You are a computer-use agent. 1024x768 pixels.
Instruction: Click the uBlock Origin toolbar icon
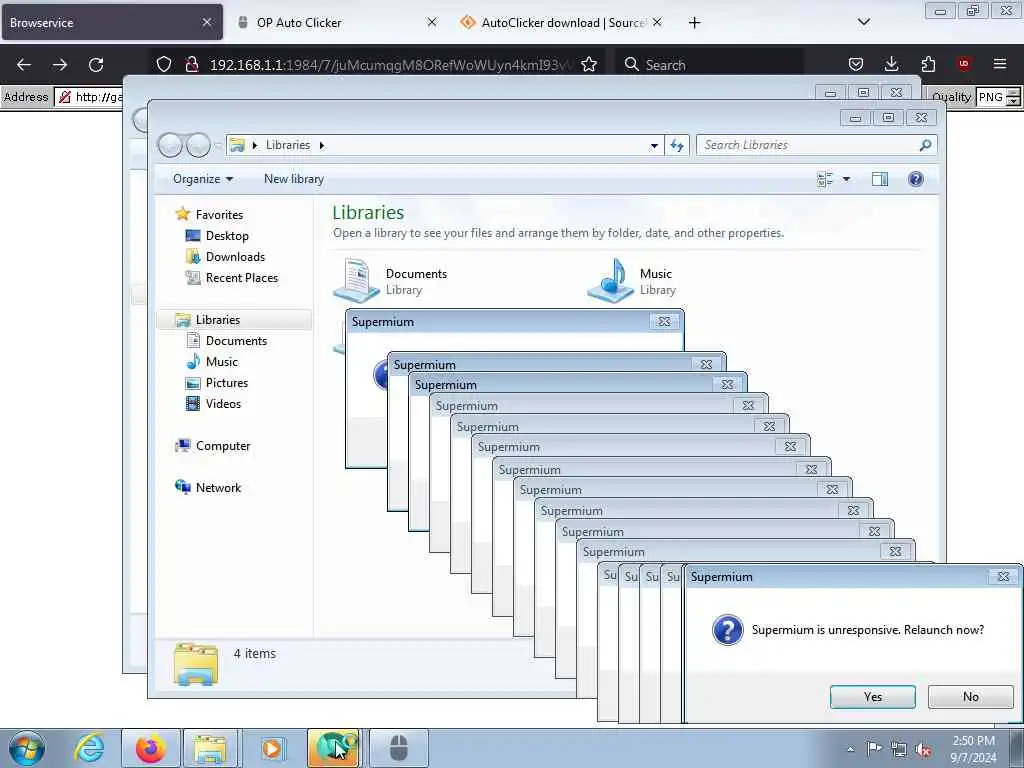click(x=964, y=64)
